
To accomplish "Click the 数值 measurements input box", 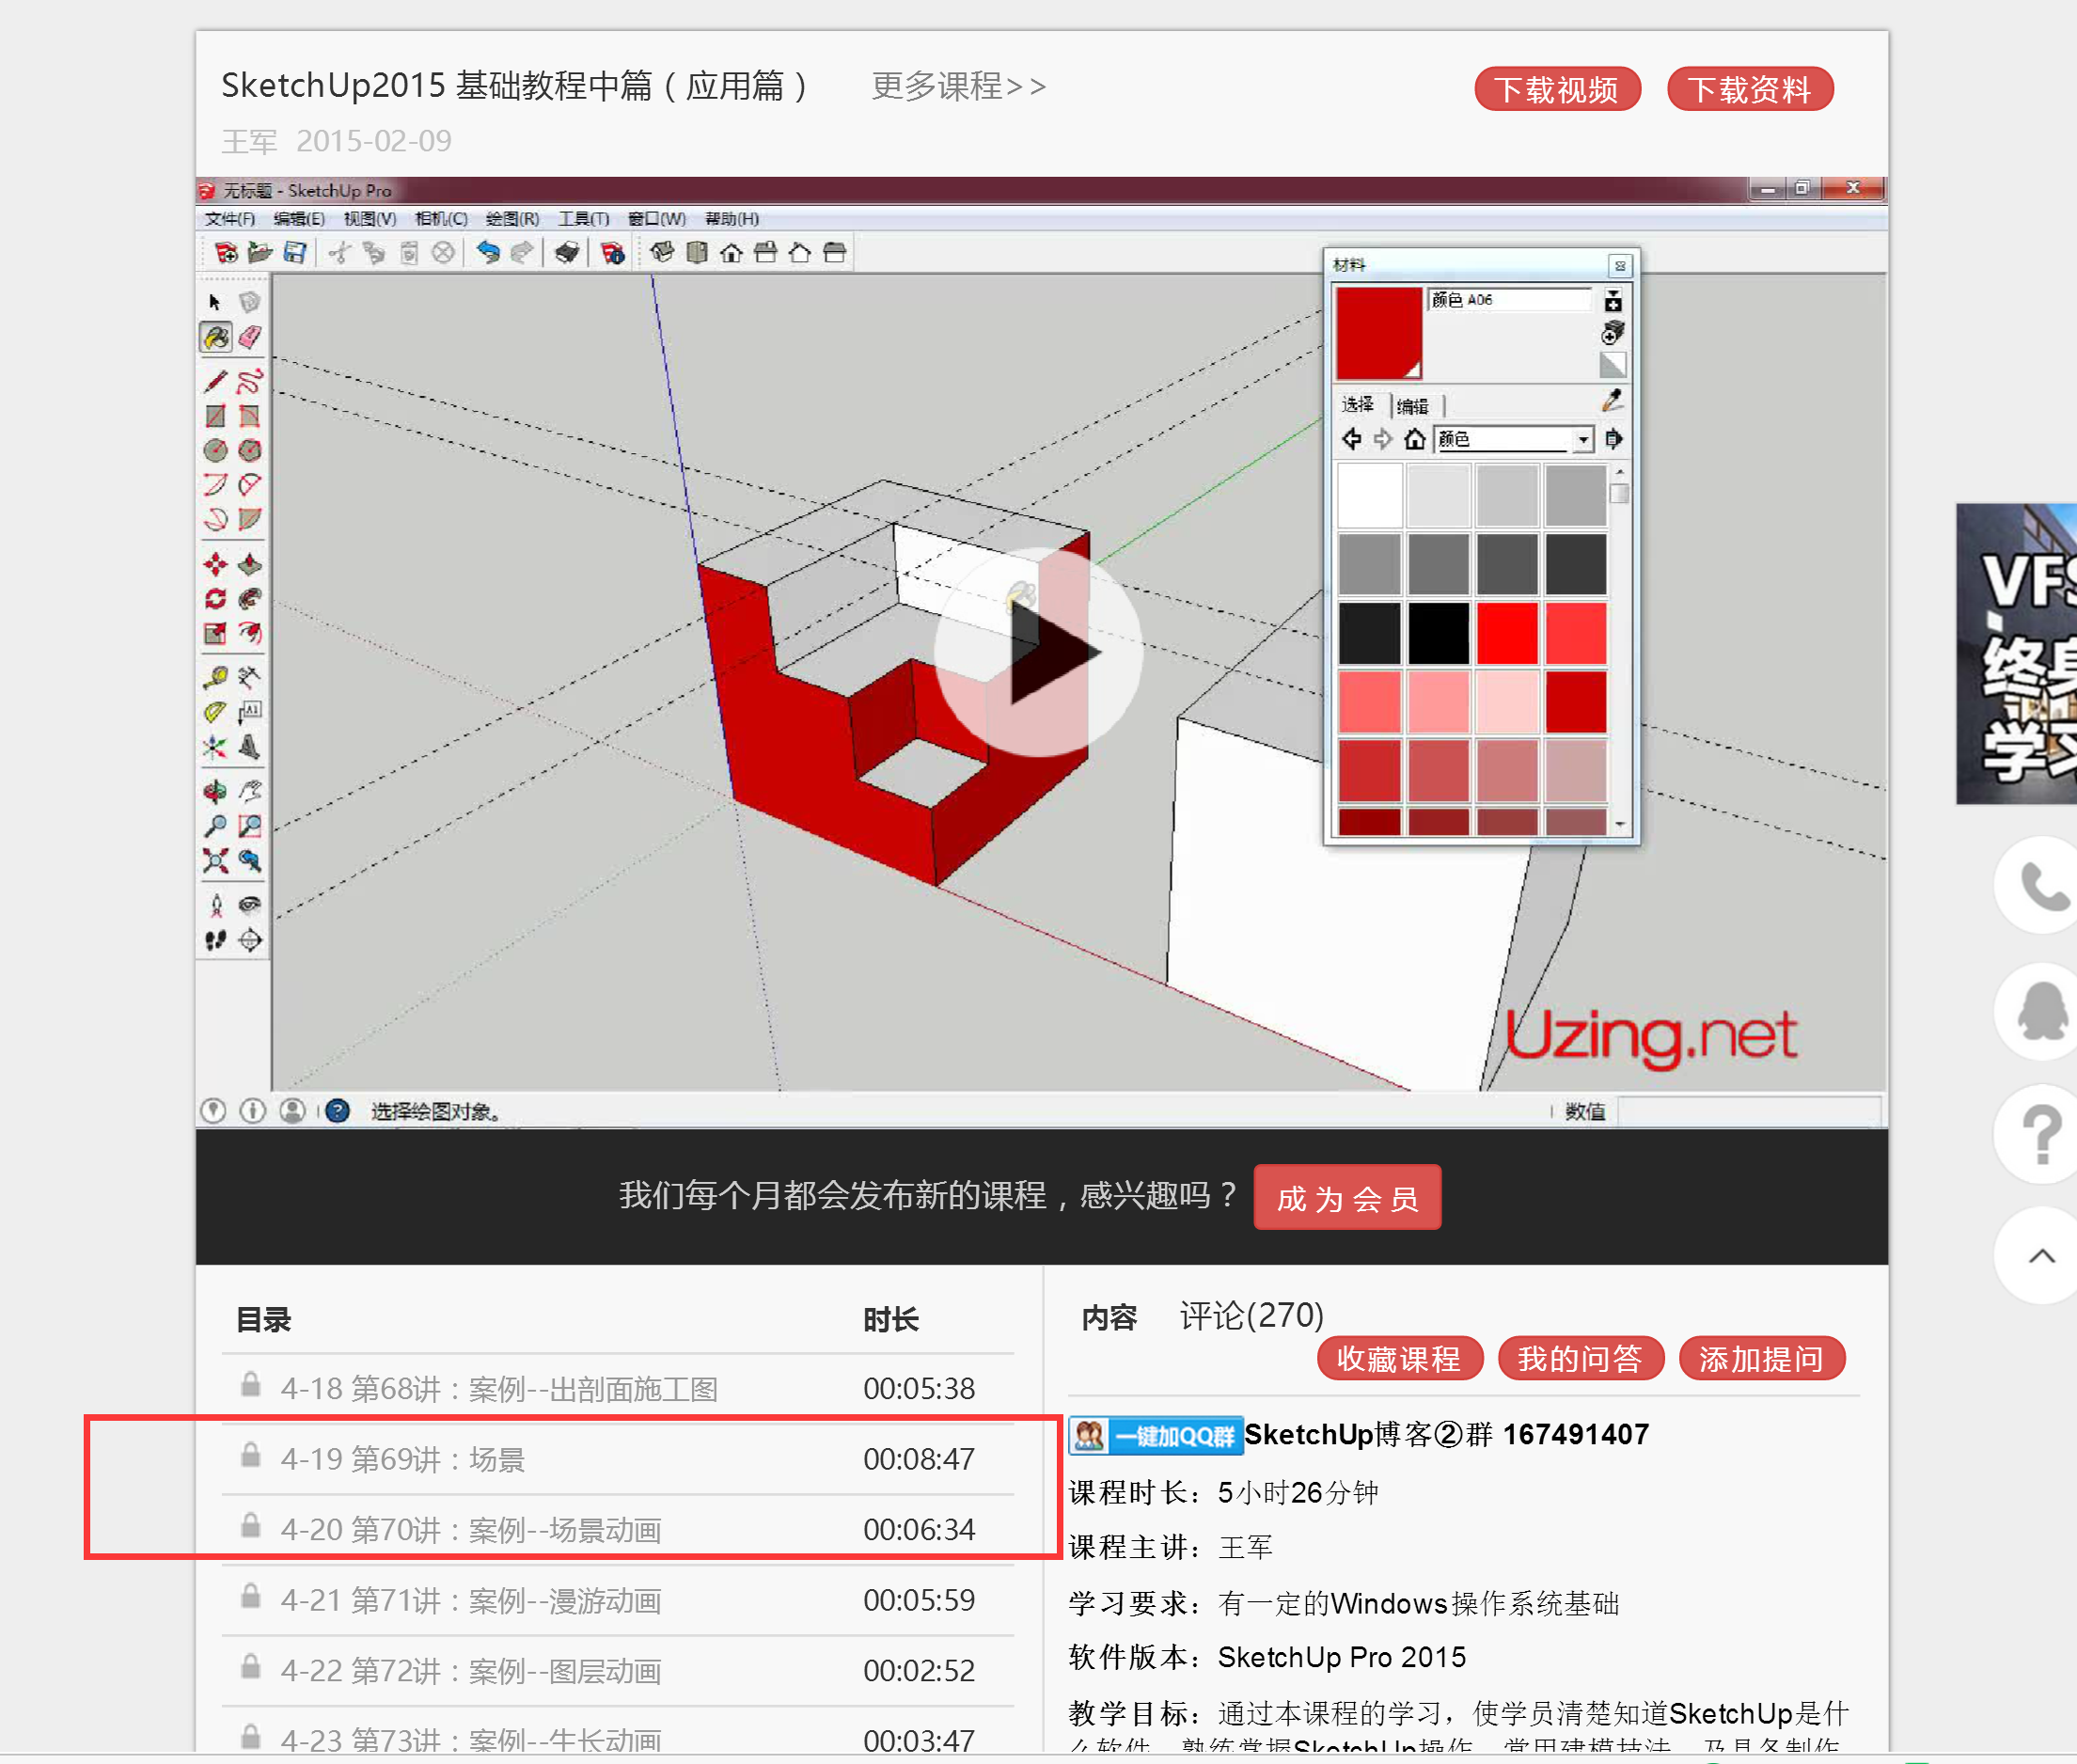I will click(x=1749, y=1111).
